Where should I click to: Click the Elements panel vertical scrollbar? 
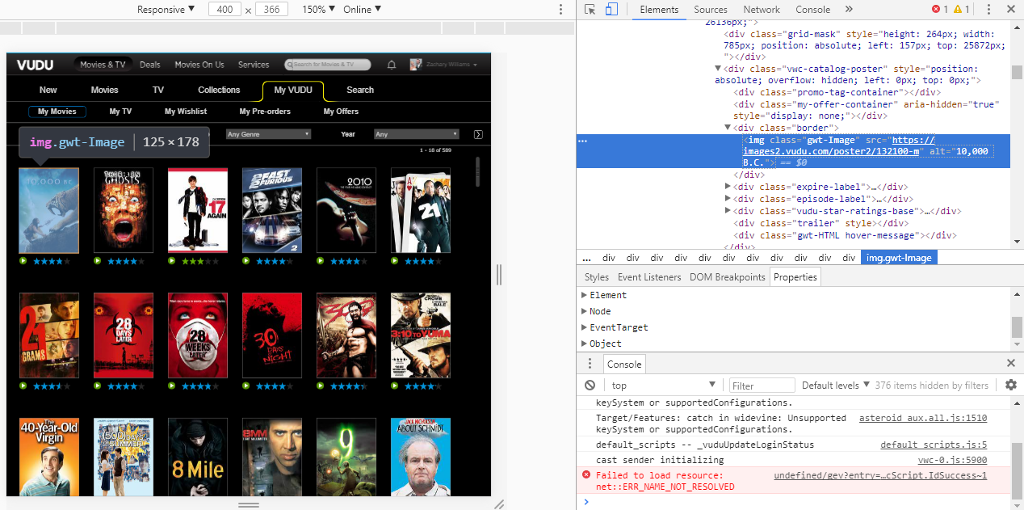point(1017,72)
